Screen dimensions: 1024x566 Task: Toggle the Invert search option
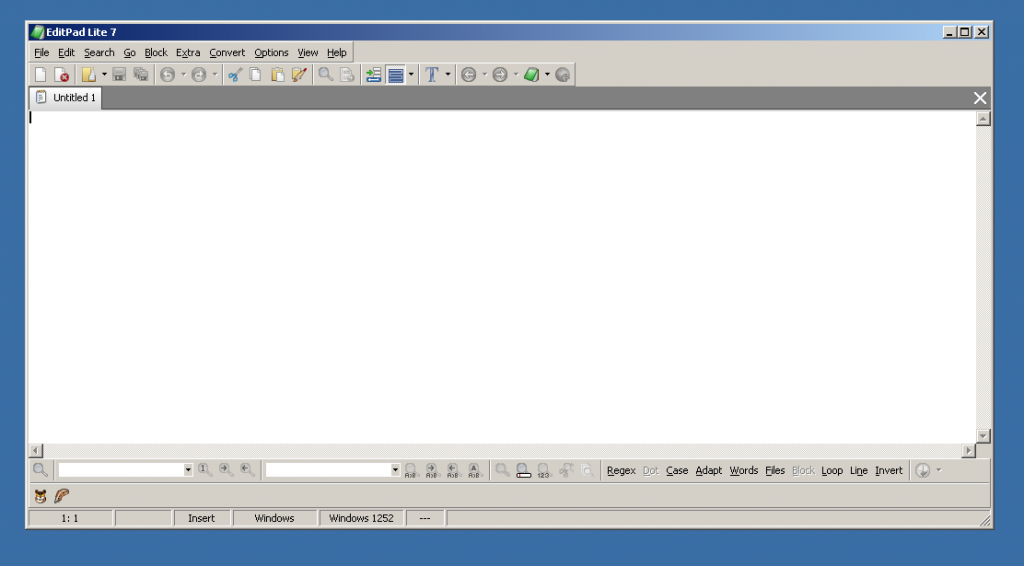889,471
